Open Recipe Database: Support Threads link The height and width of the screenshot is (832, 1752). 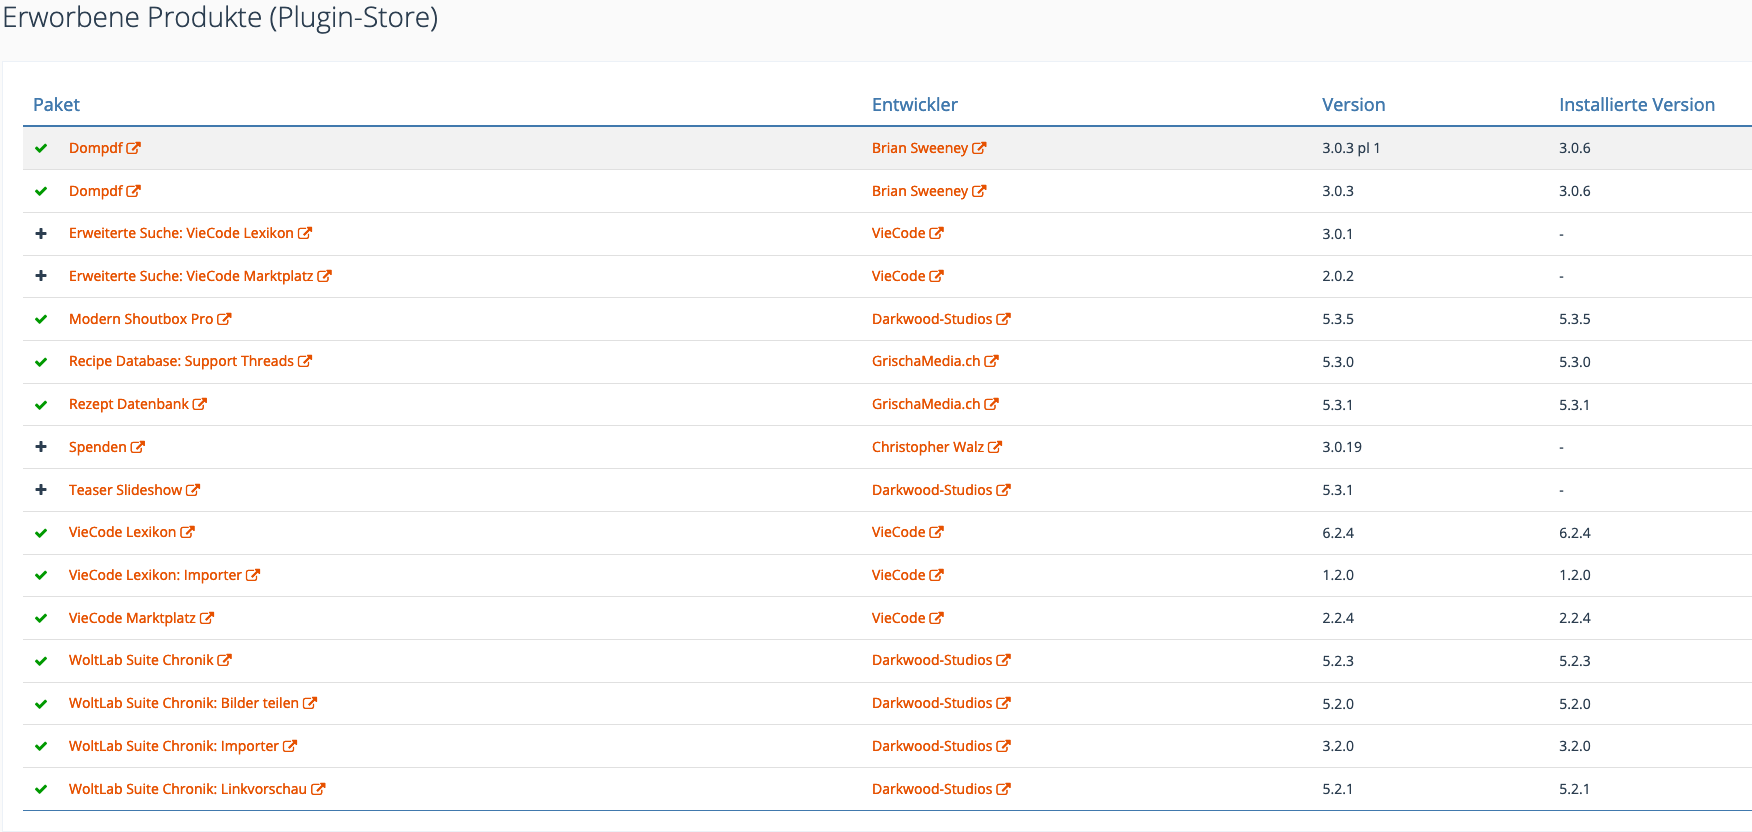(x=181, y=361)
